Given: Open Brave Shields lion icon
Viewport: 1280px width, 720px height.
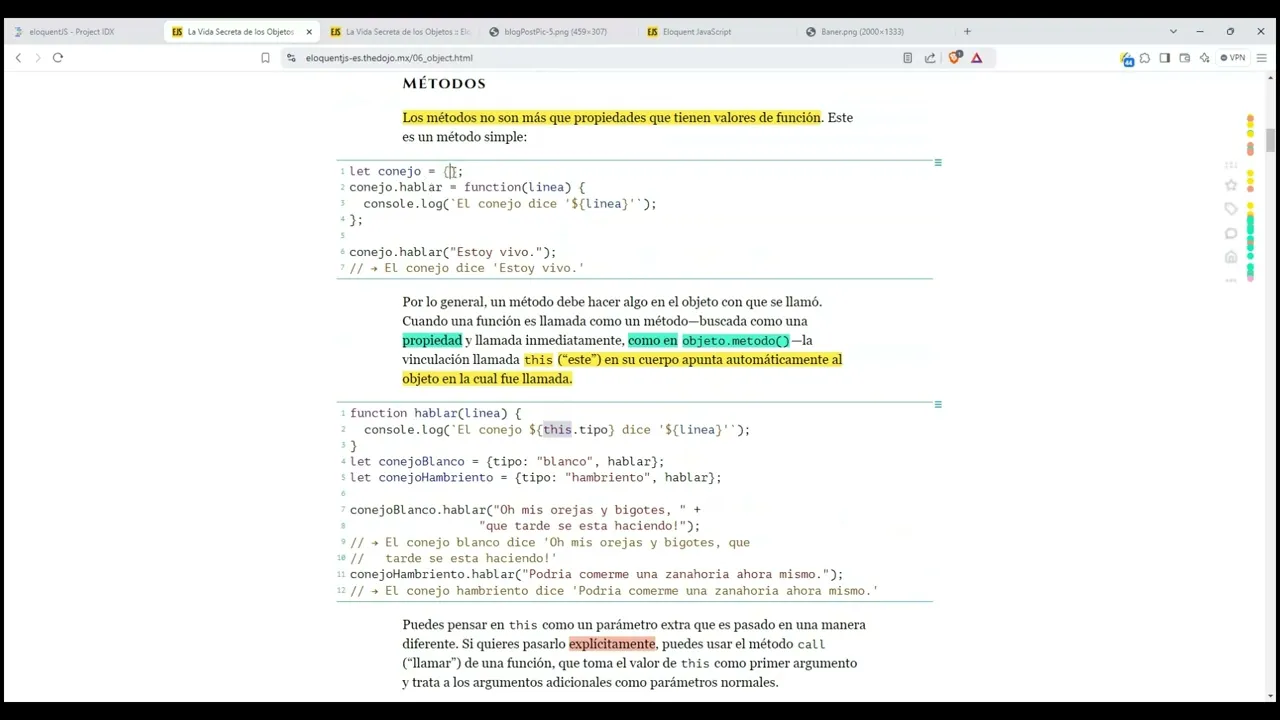Looking at the screenshot, I should click(x=954, y=58).
